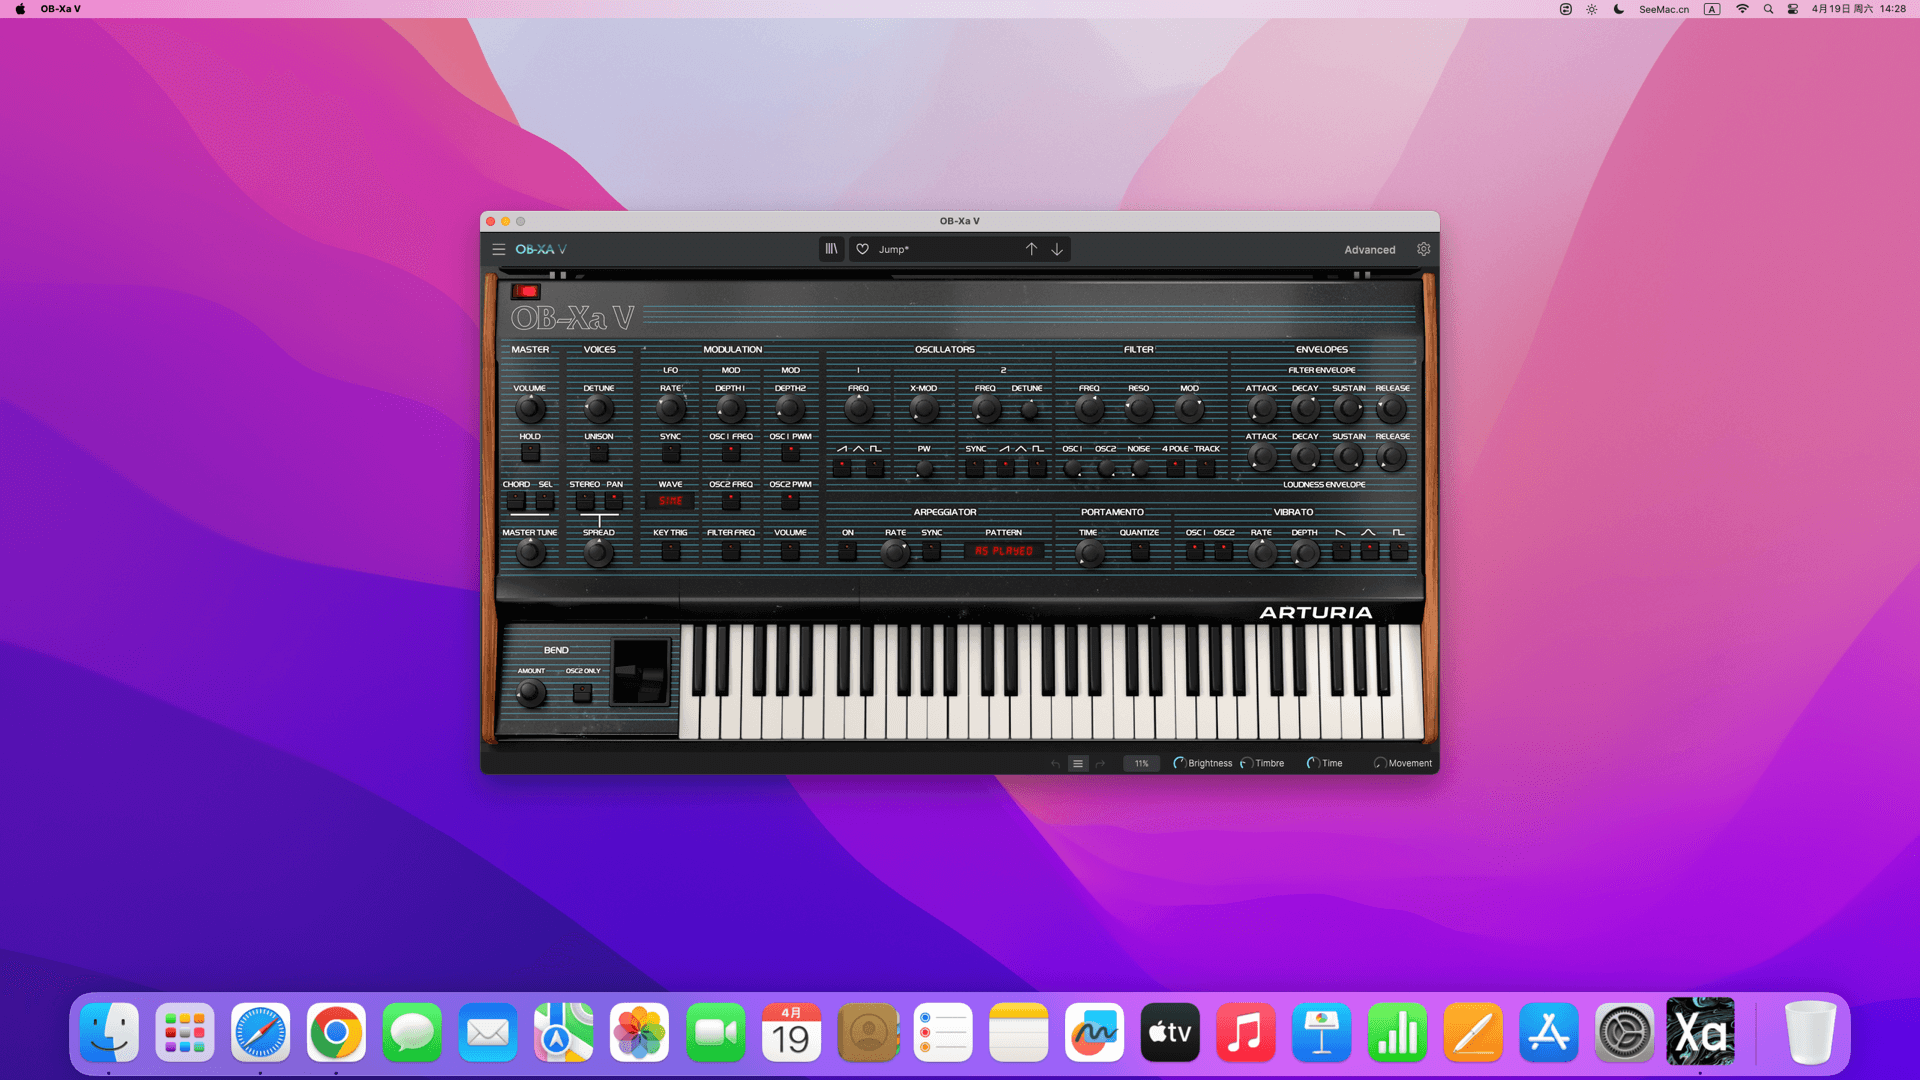This screenshot has height=1080, width=1920.
Task: Click the 11% CPU meter button
Action: point(1141,763)
